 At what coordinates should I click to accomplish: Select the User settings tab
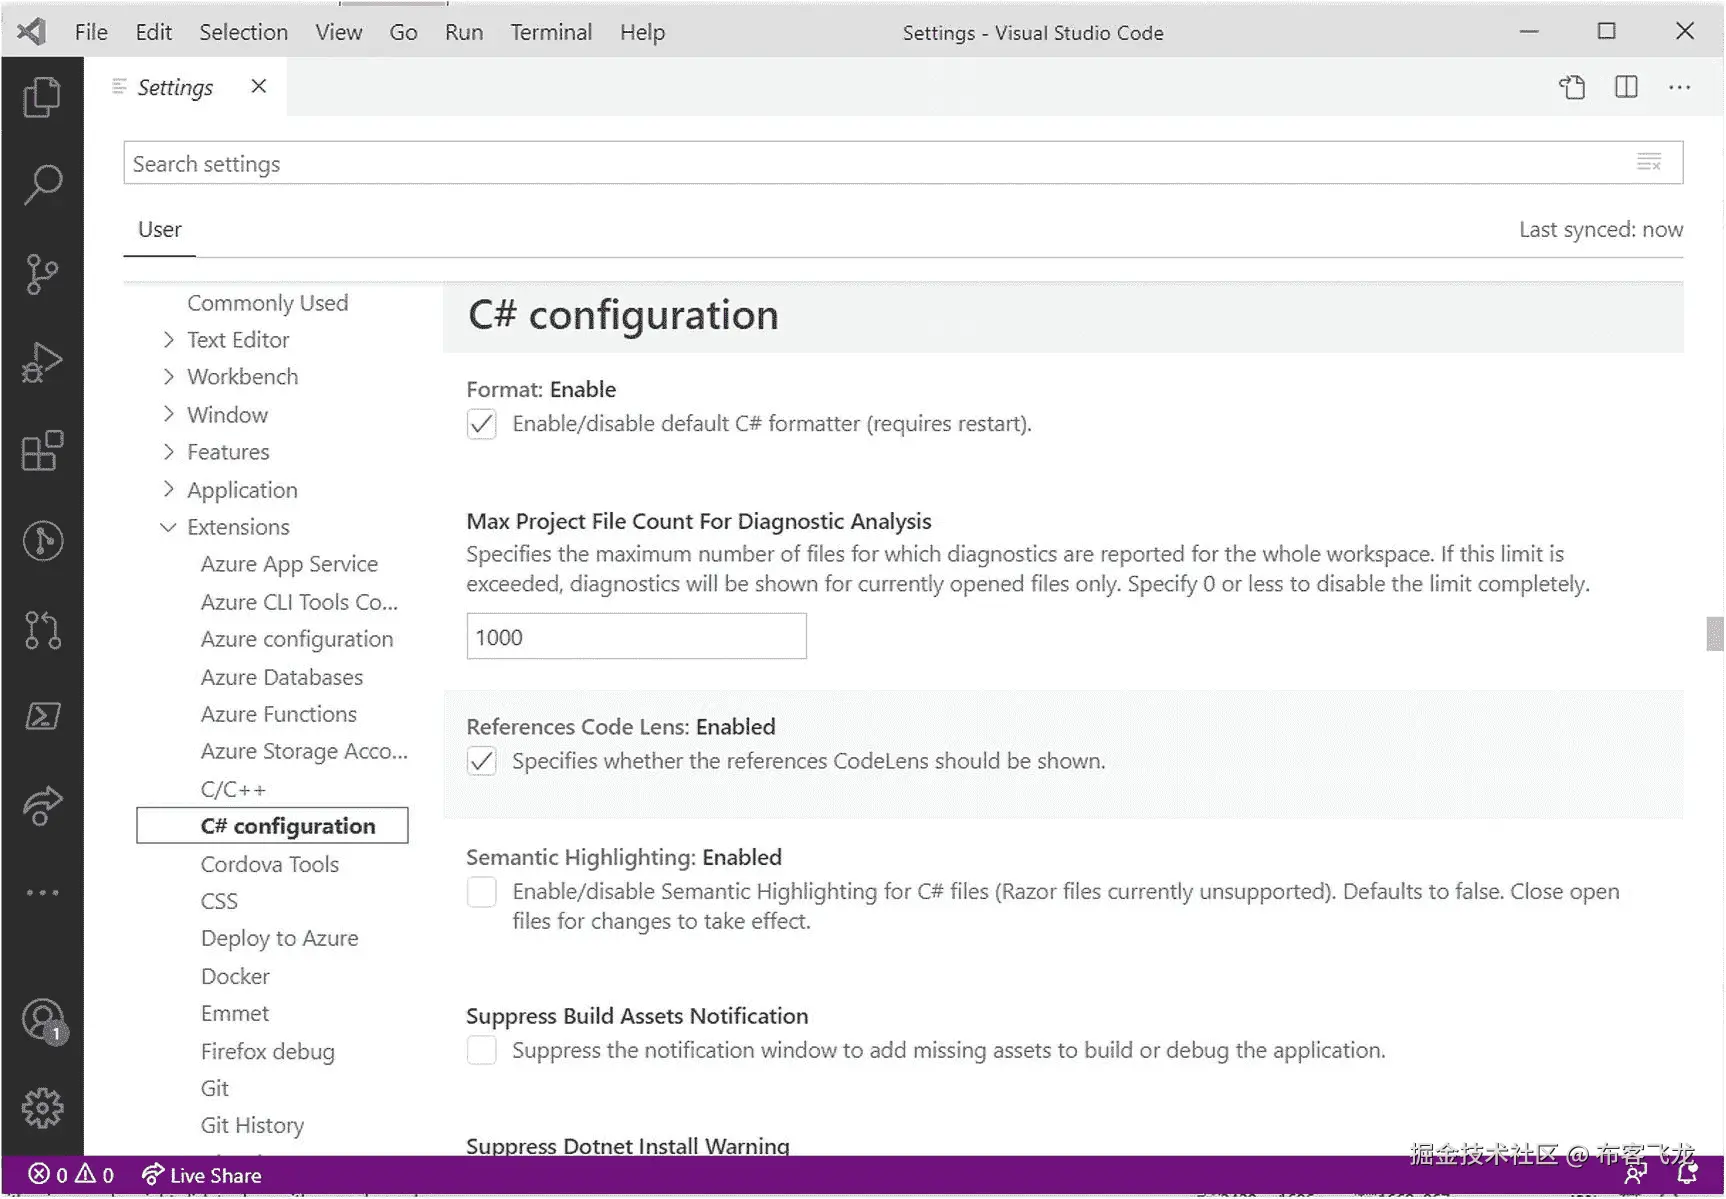coord(160,230)
